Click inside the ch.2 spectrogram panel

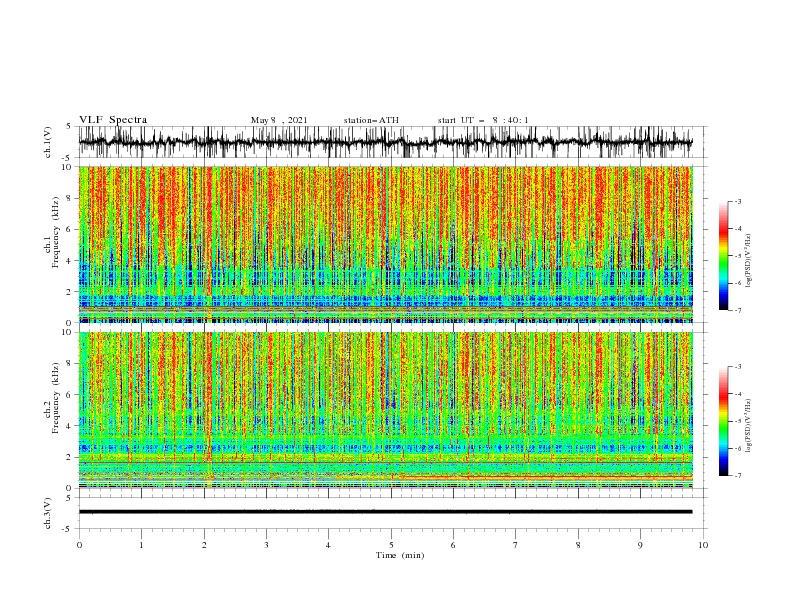click(x=385, y=410)
